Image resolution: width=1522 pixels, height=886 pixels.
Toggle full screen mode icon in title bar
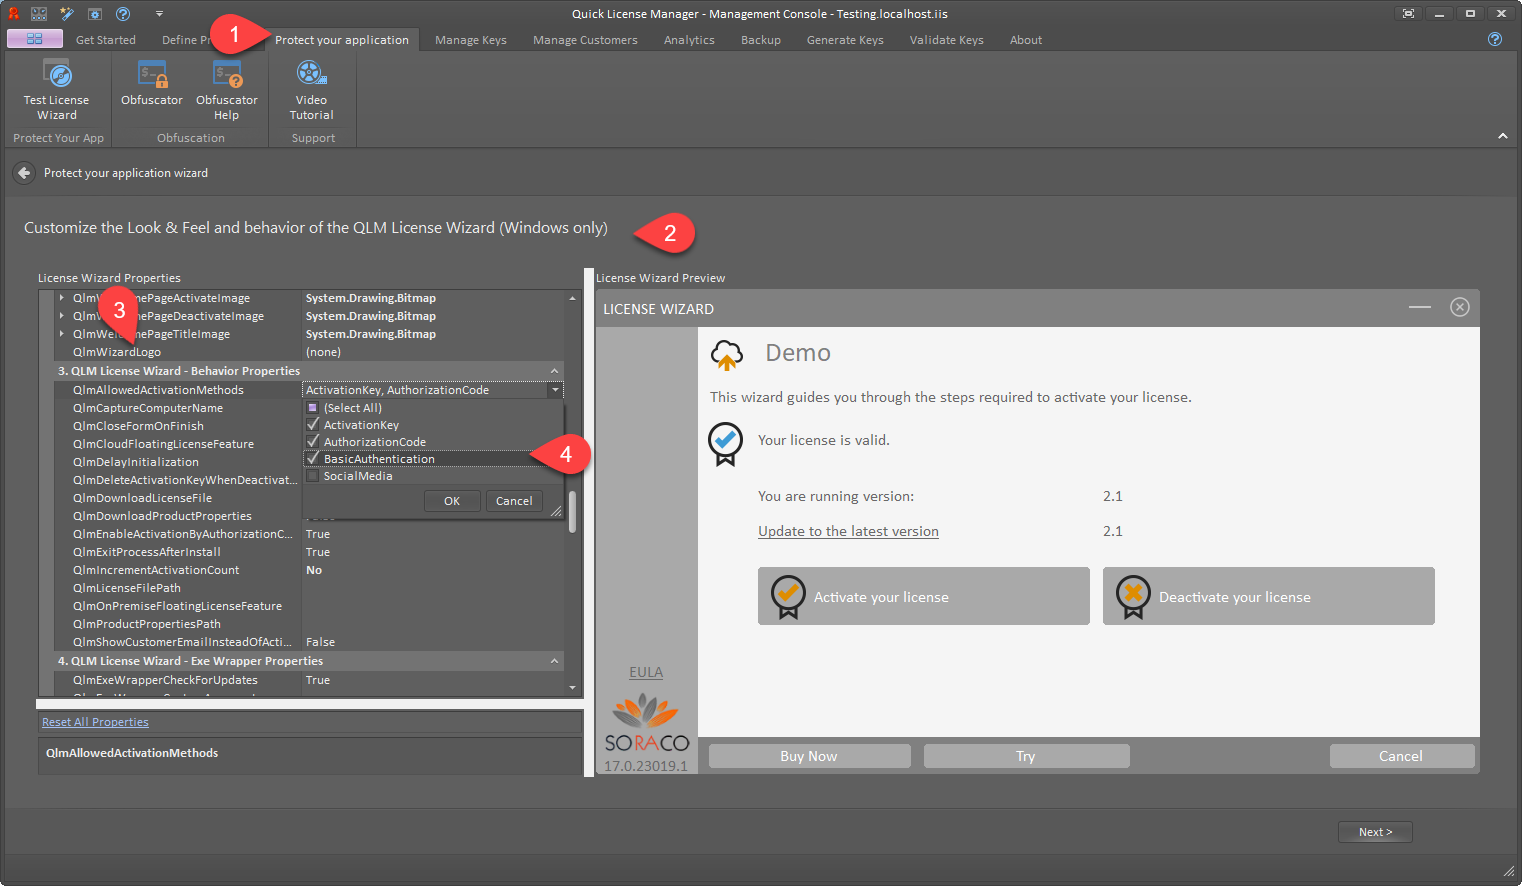coord(1408,14)
